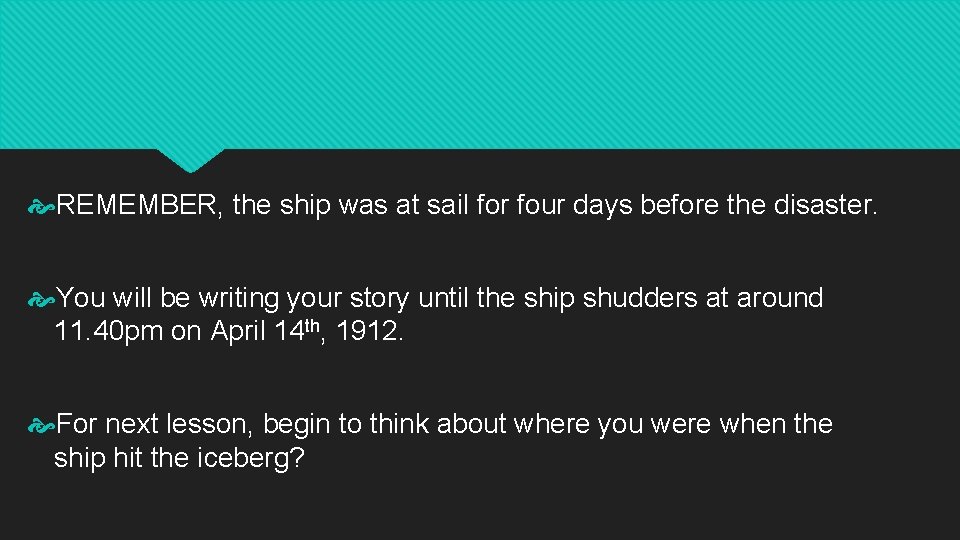The image size is (960, 540).
Task: Click the empty dark area below the last bullet
Action: point(480,507)
